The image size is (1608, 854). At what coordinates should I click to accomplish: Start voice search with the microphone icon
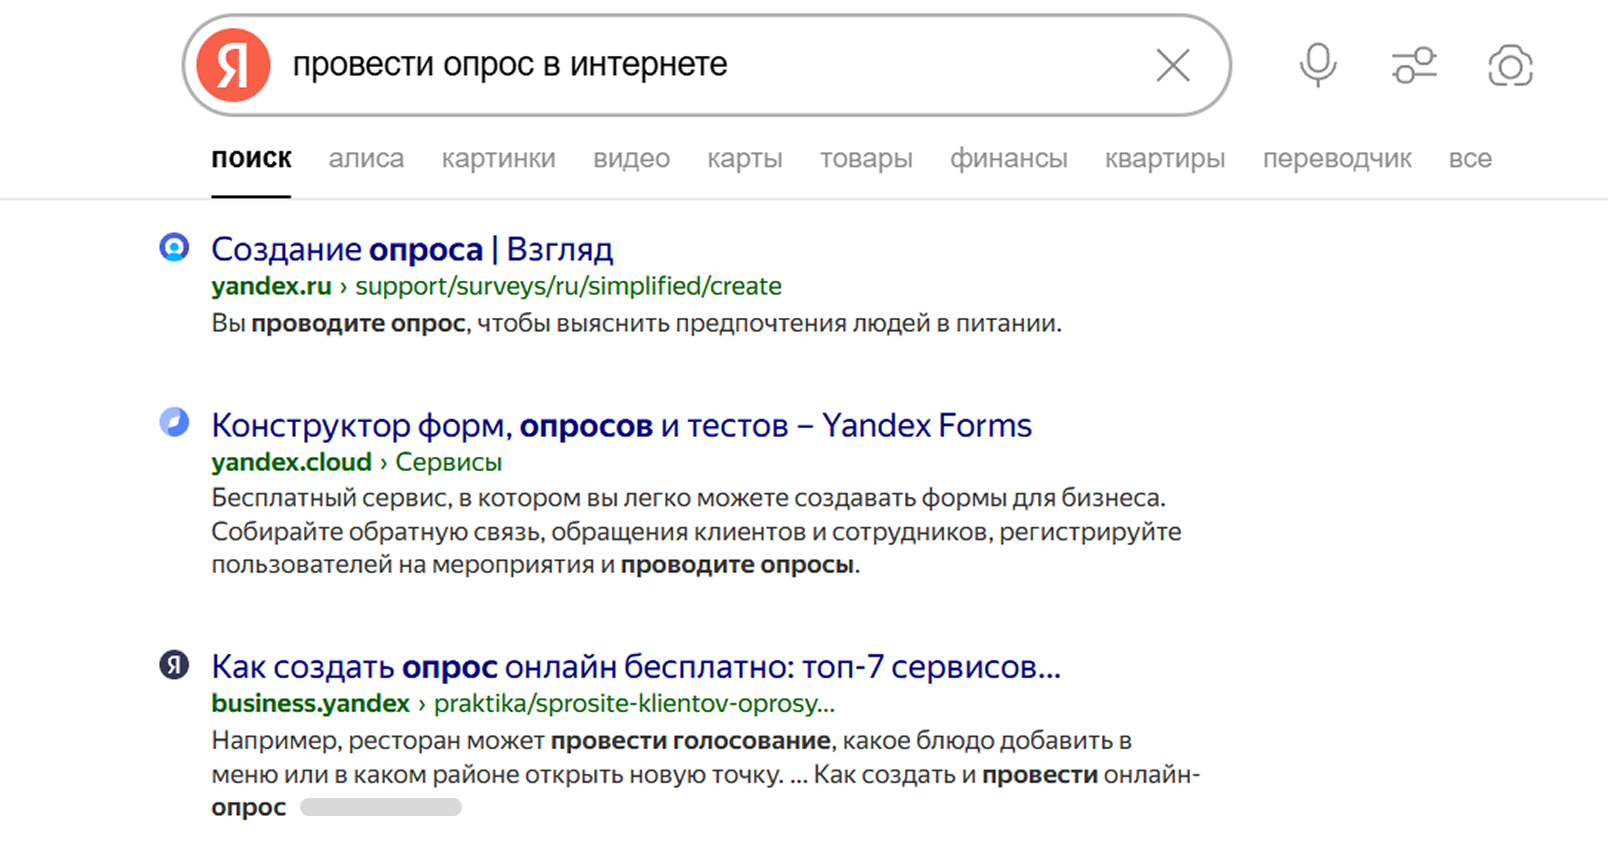point(1318,66)
